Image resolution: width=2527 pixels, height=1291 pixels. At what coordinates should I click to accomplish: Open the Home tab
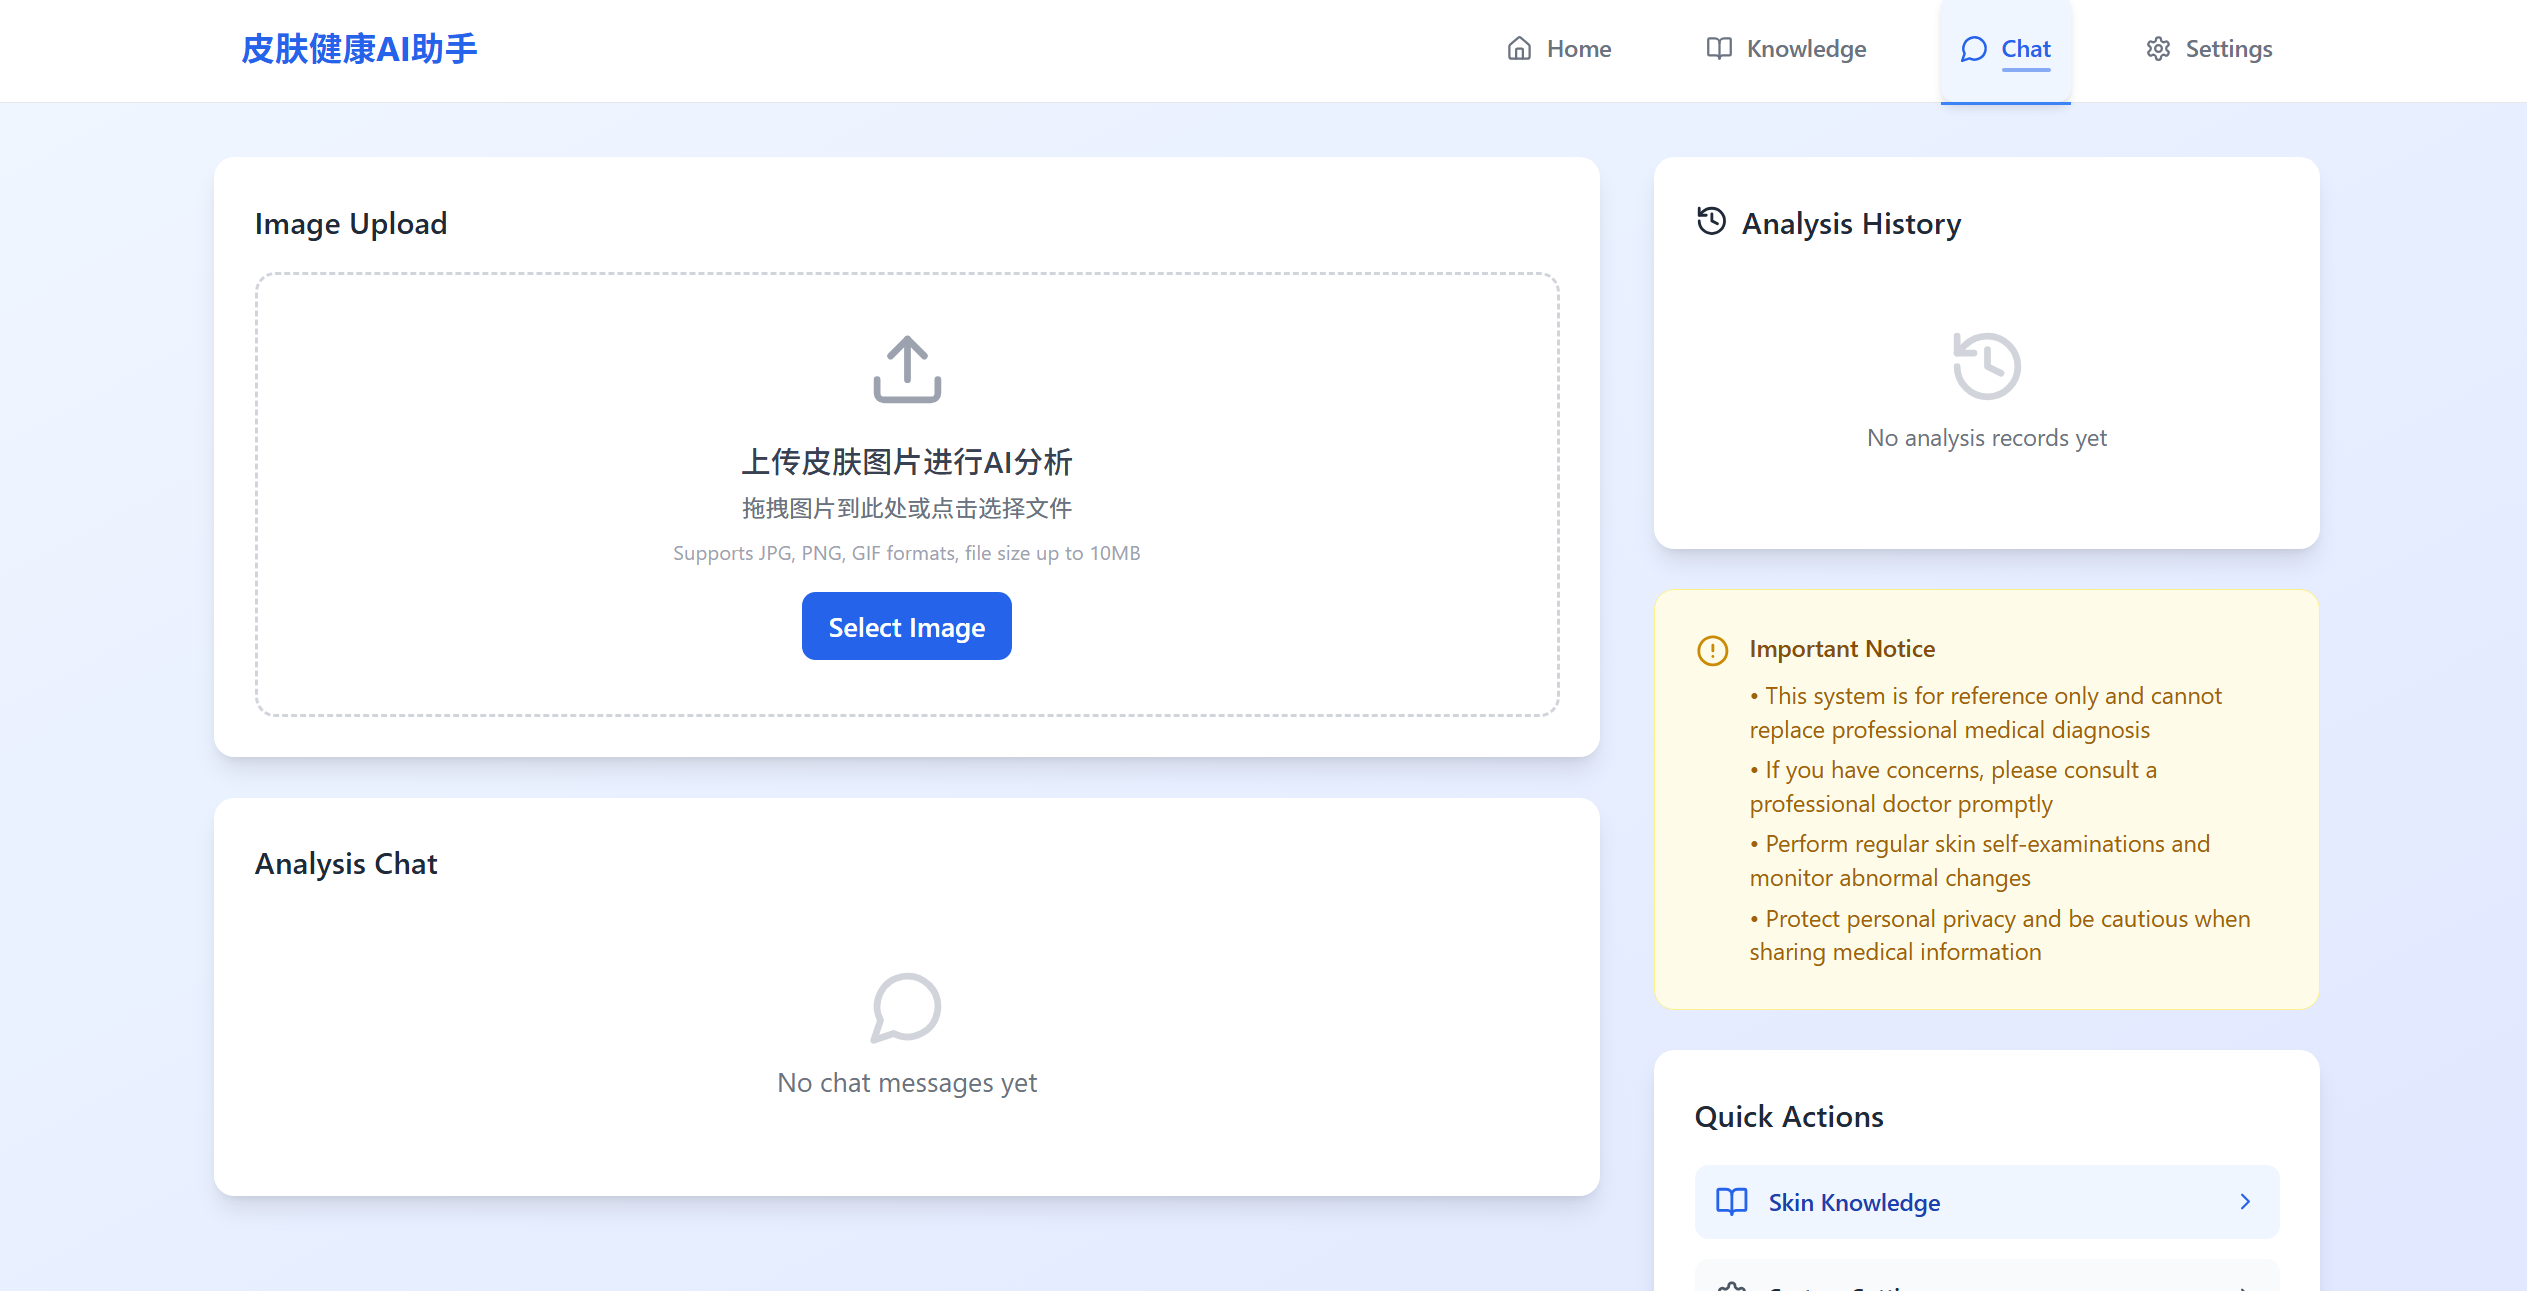(x=1578, y=49)
